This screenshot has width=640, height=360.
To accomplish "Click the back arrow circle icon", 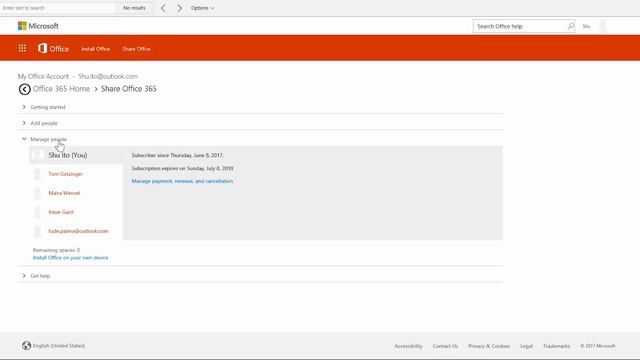I will (24, 89).
